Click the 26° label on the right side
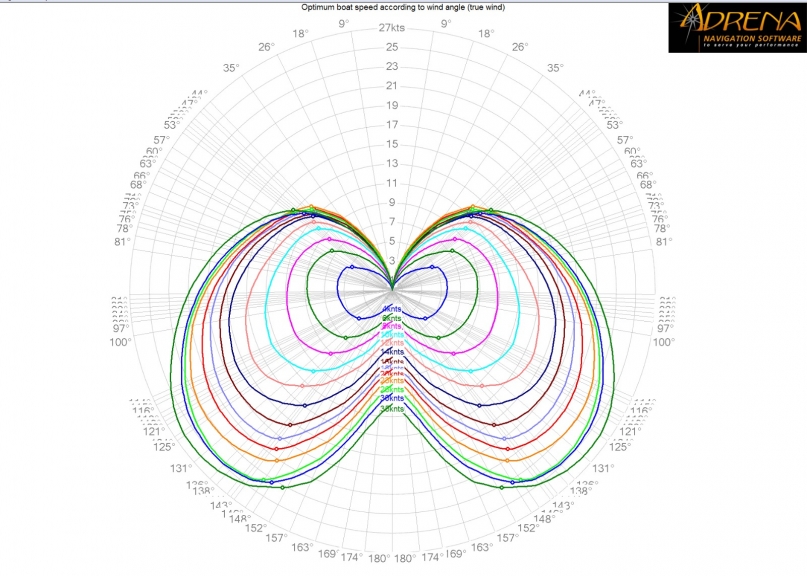Screen dimensions: 807x576 point(520,47)
